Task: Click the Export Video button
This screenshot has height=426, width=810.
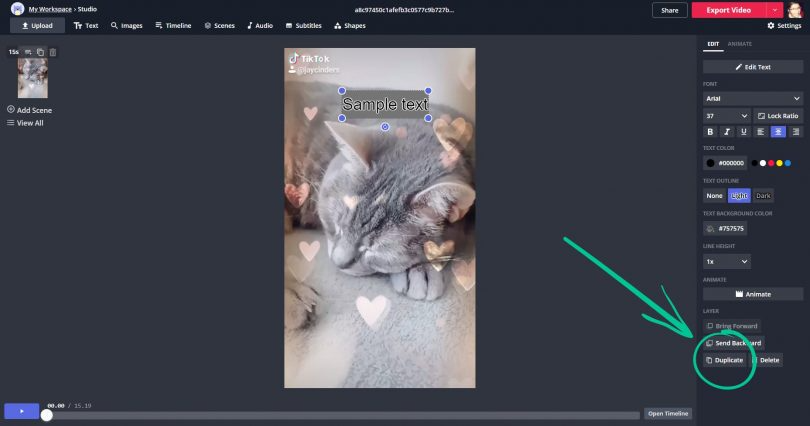Action: 727,9
